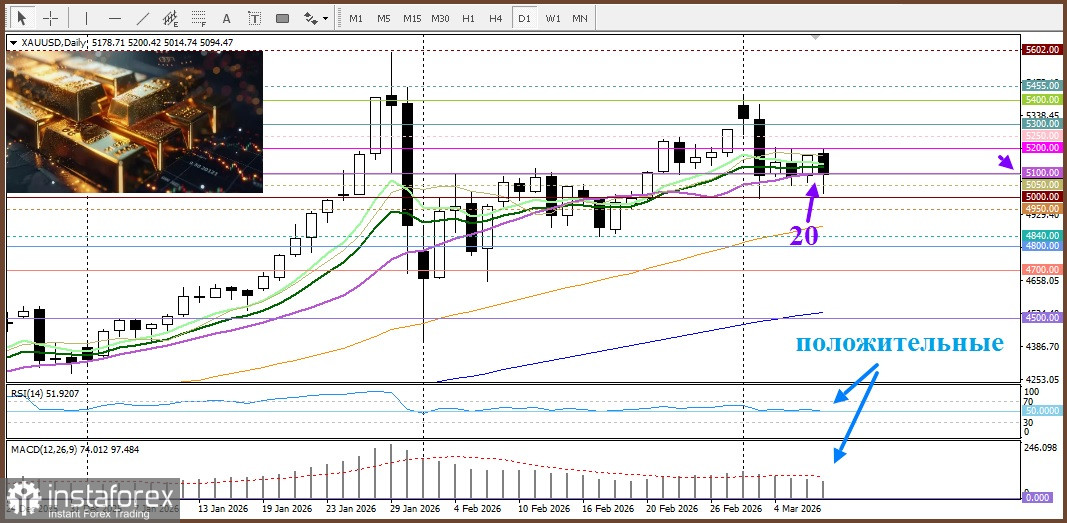
Task: Click the 4800.00 price level label
Action: [x=1043, y=246]
